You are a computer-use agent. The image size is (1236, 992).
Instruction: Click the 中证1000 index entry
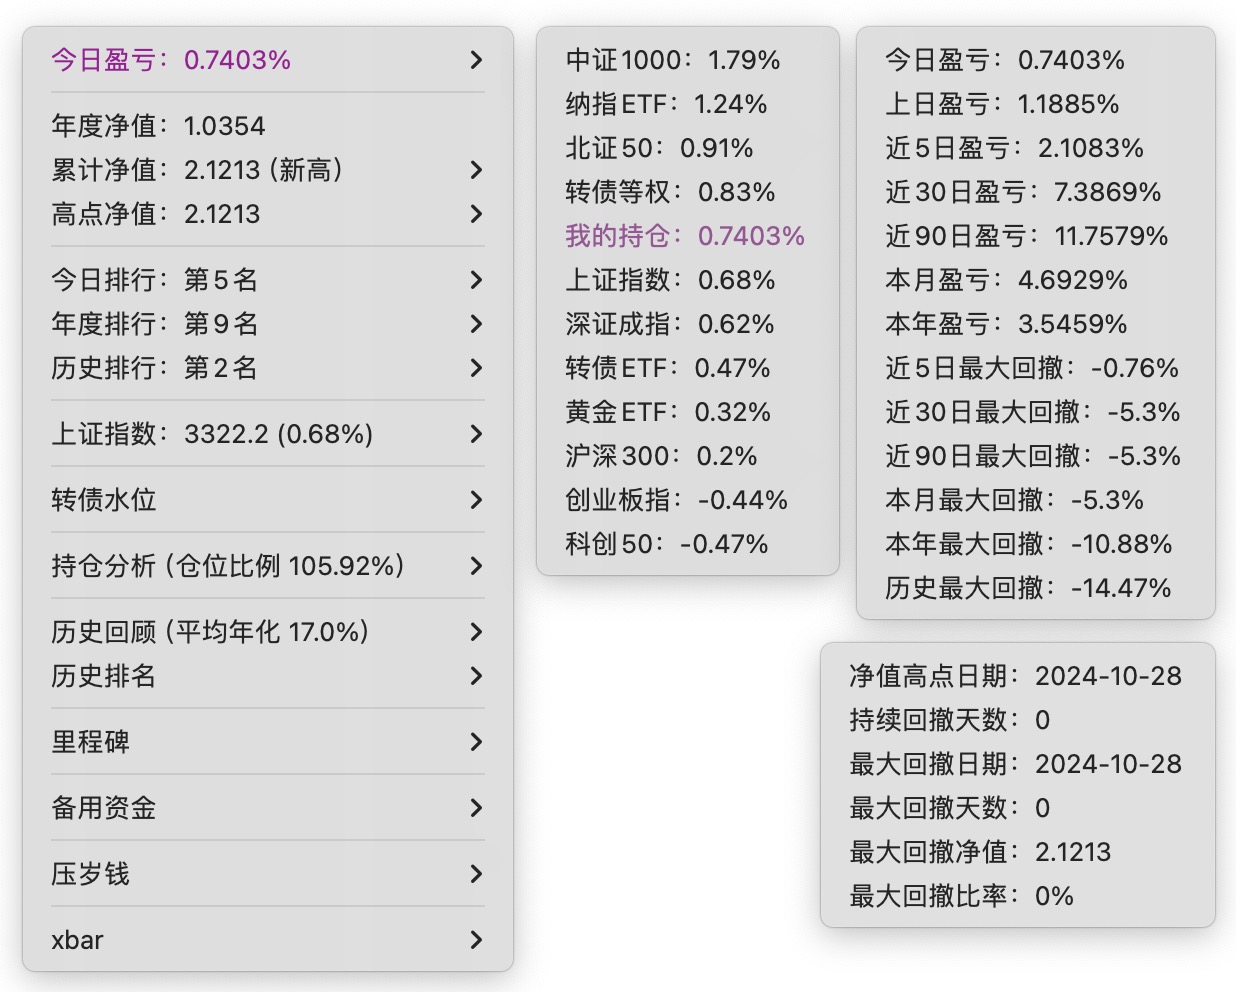tap(673, 60)
